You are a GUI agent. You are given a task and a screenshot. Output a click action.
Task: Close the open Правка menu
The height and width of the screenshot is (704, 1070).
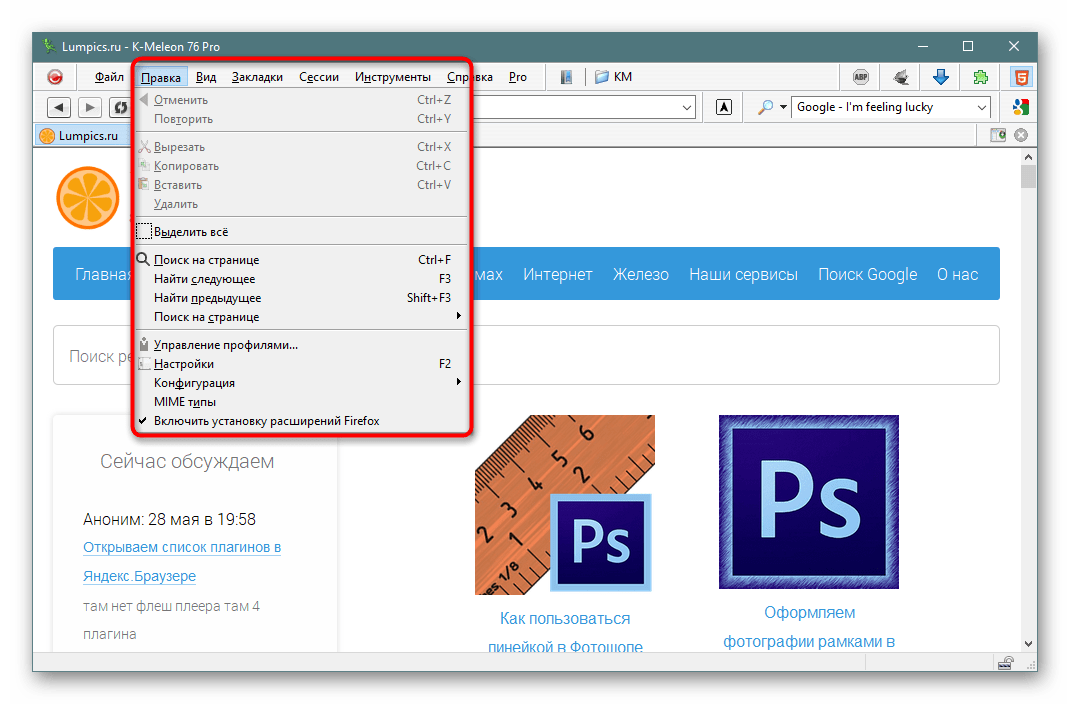[x=161, y=77]
